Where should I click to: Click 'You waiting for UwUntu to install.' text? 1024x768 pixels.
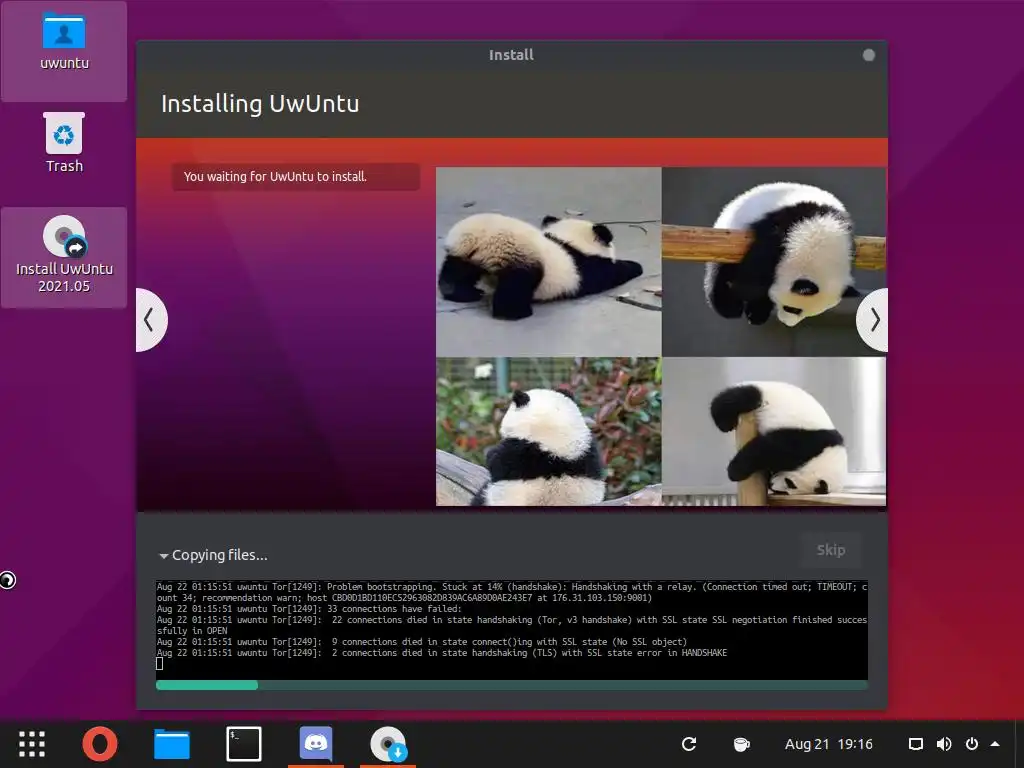[275, 176]
